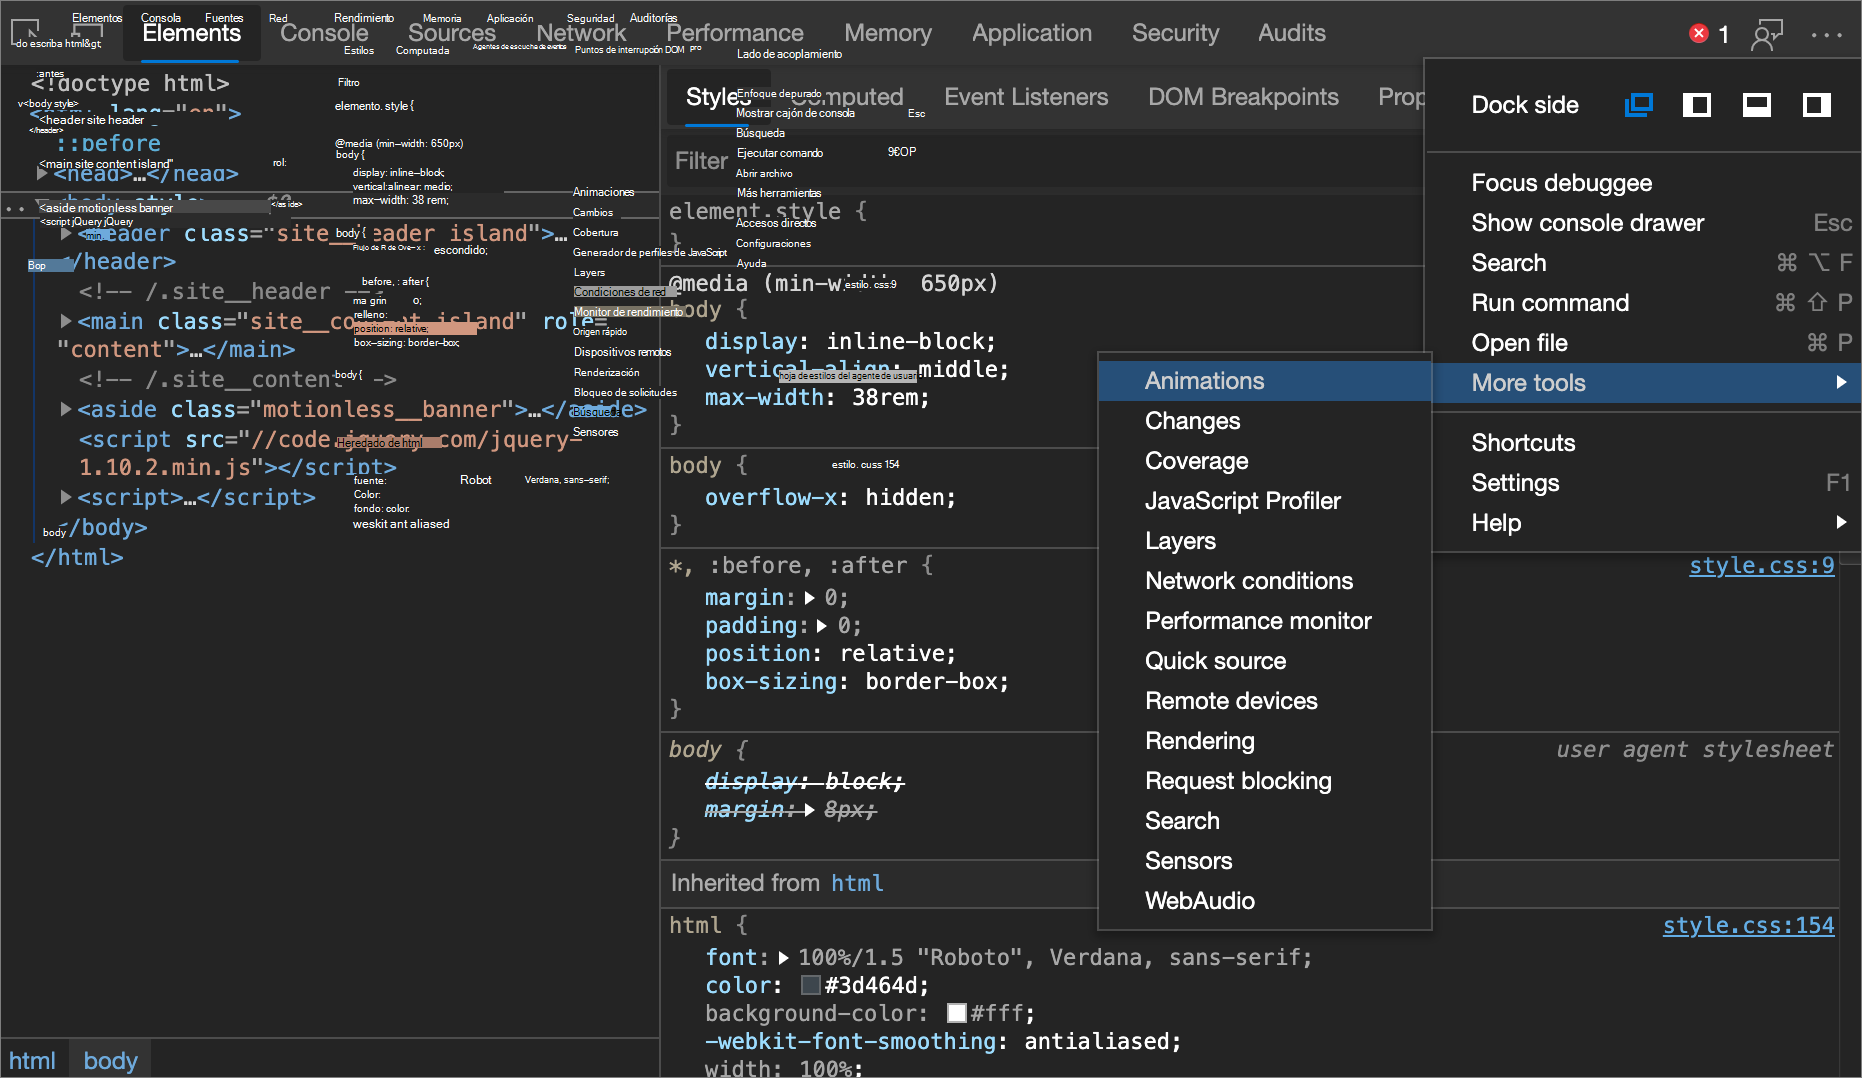1862x1078 pixels.
Task: Expand the margin shorthand property triangle
Action: 810,598
